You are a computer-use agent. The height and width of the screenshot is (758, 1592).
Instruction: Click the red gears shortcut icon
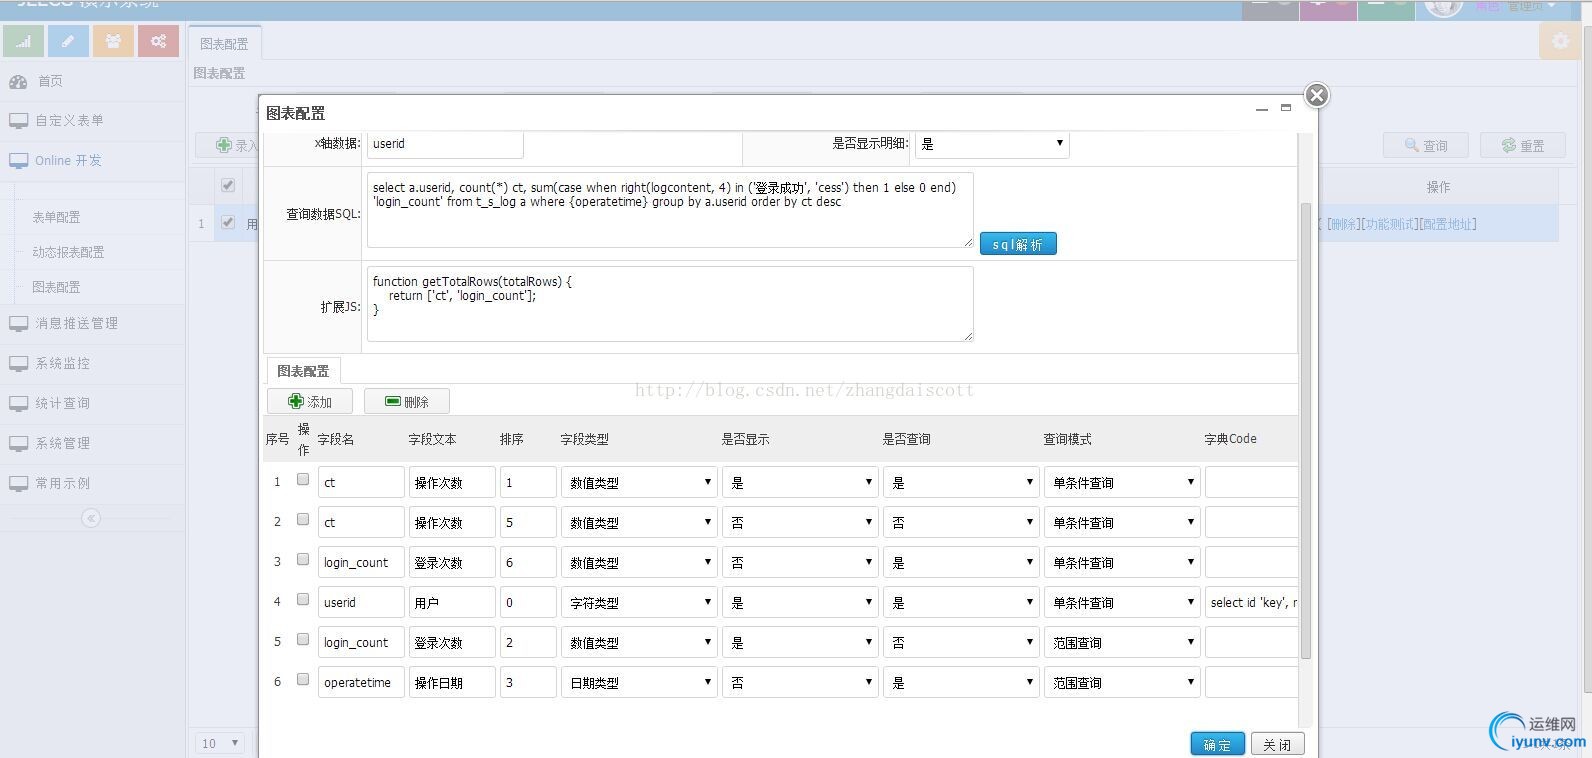(x=158, y=41)
